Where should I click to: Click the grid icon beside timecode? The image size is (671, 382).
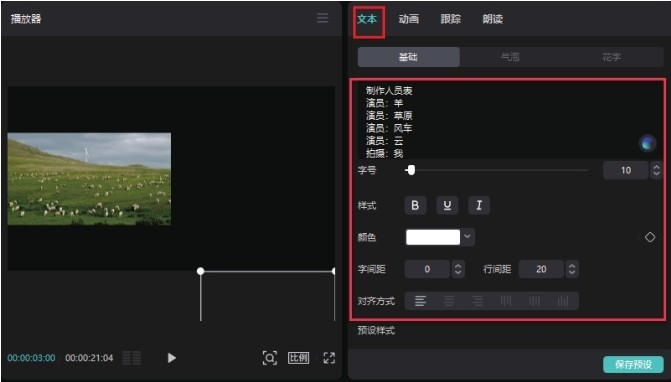pyautogui.click(x=132, y=358)
